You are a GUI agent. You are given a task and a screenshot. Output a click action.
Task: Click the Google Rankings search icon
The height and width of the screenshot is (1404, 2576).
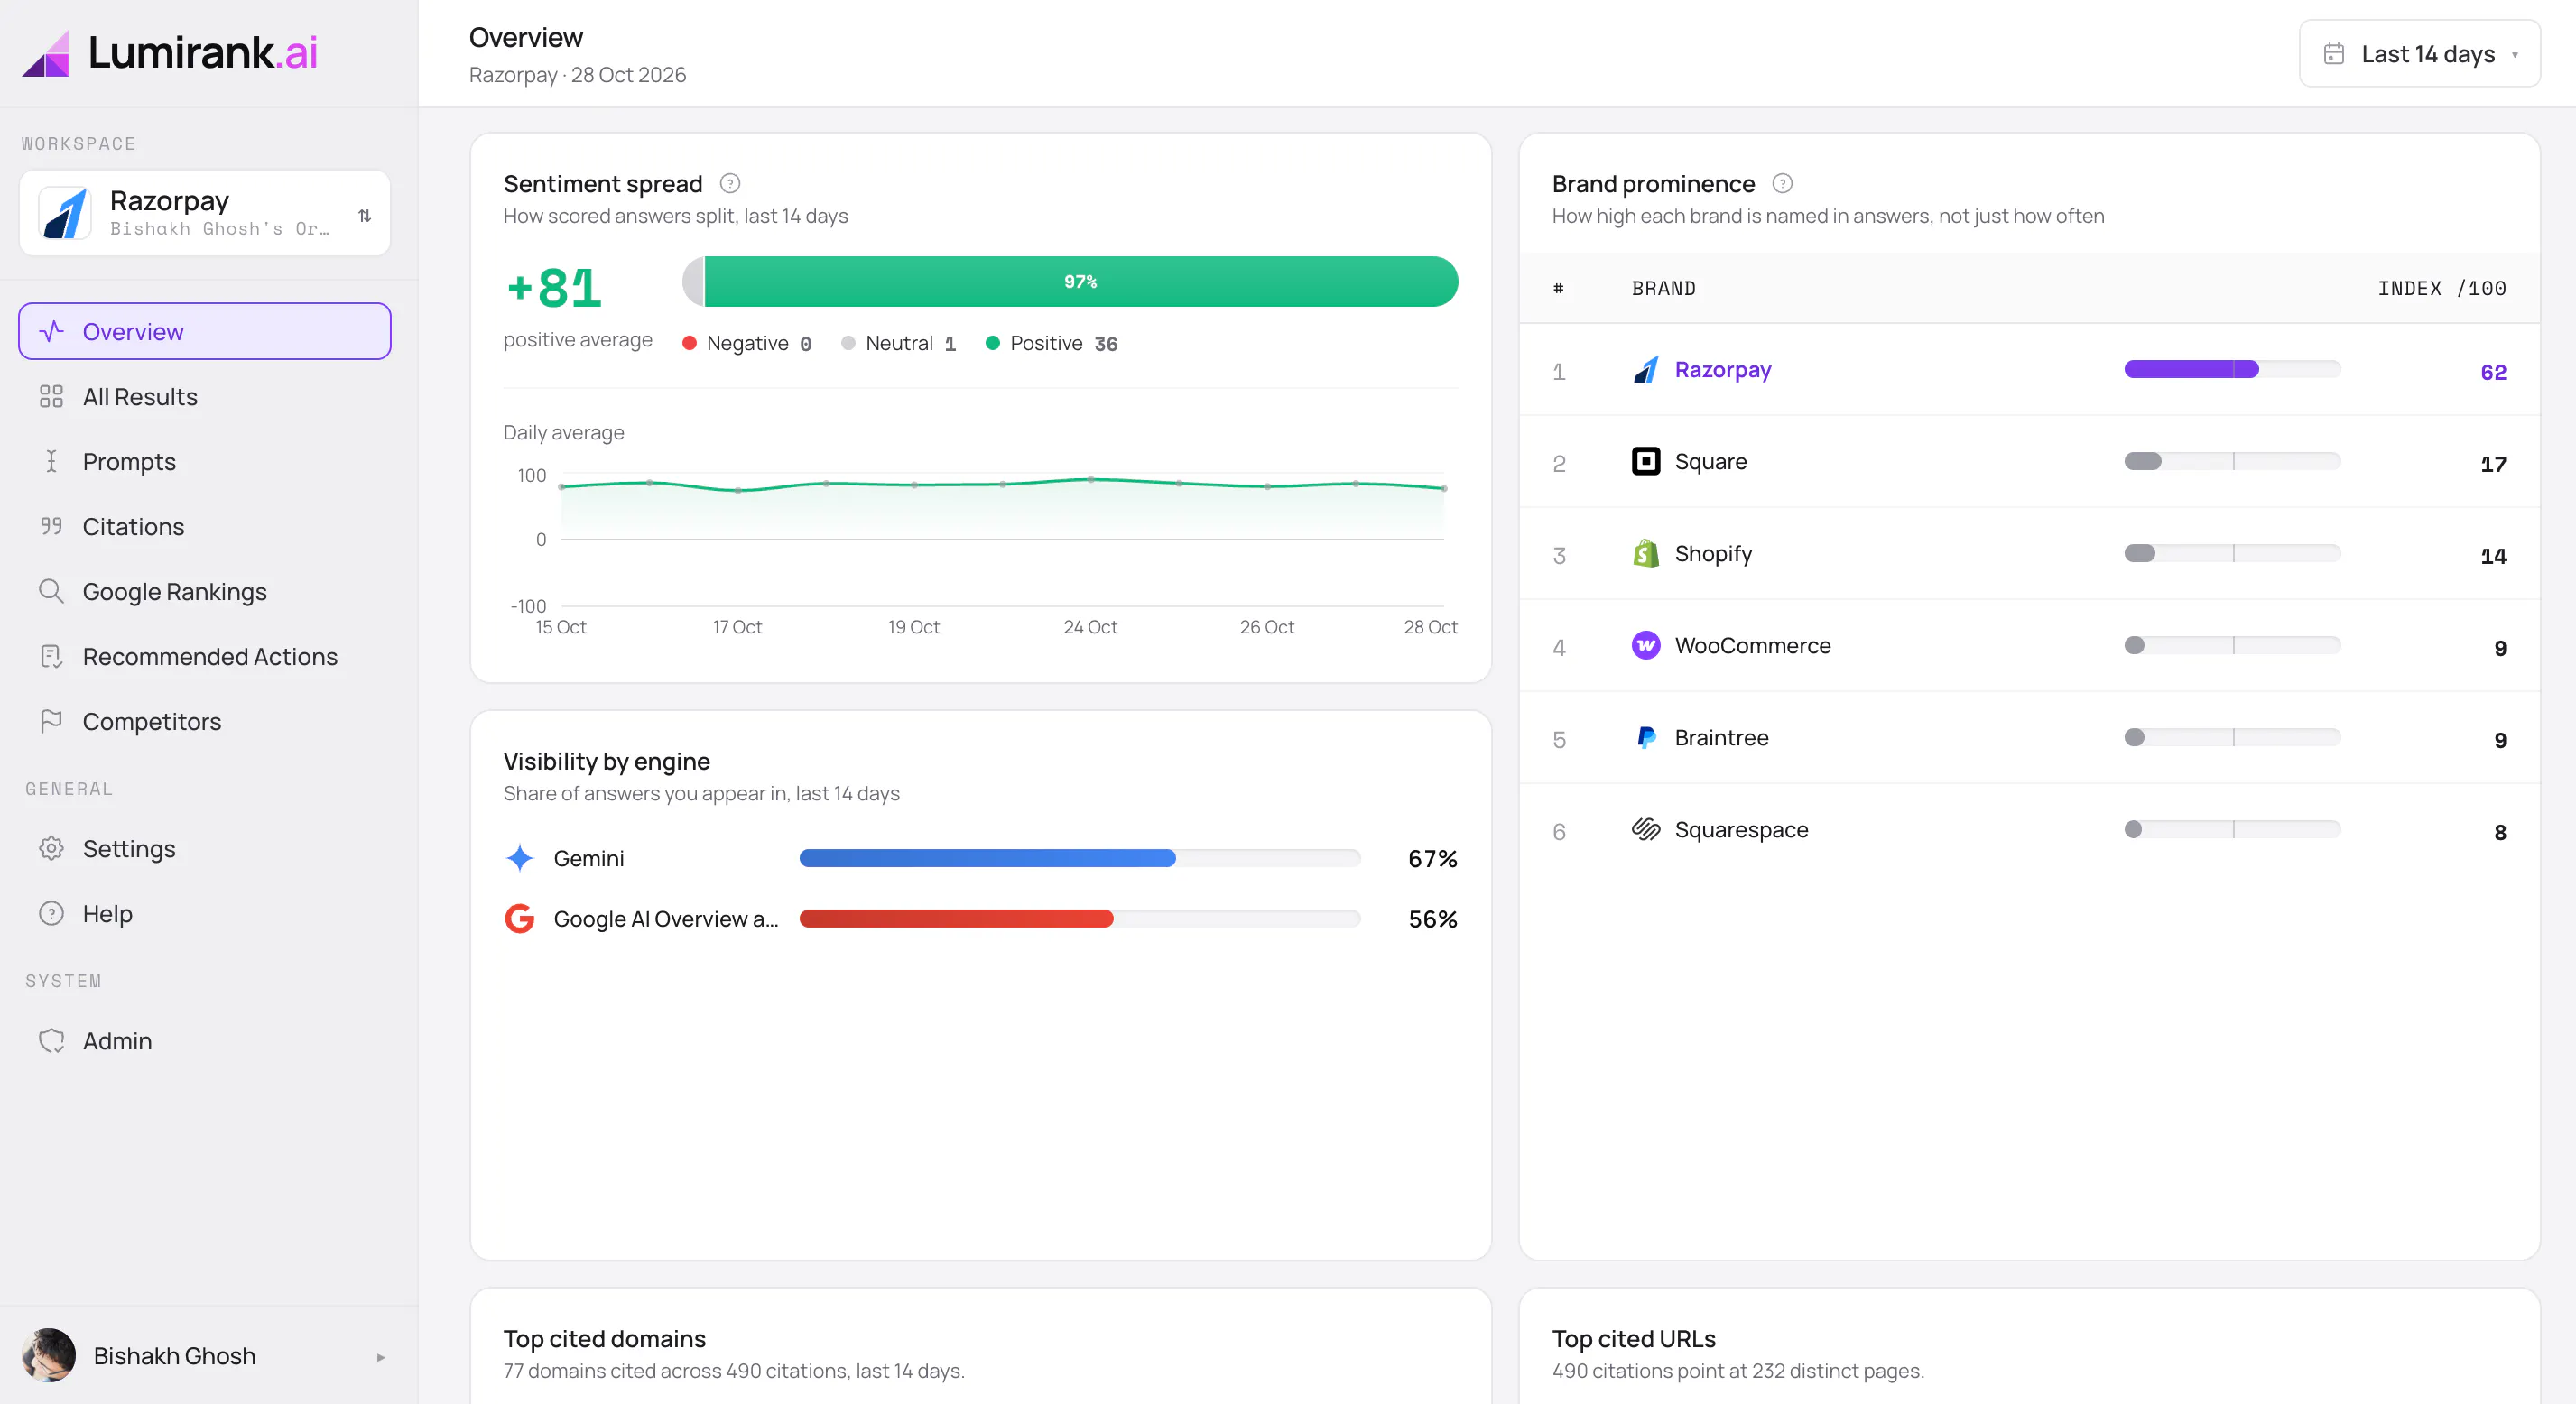[51, 591]
